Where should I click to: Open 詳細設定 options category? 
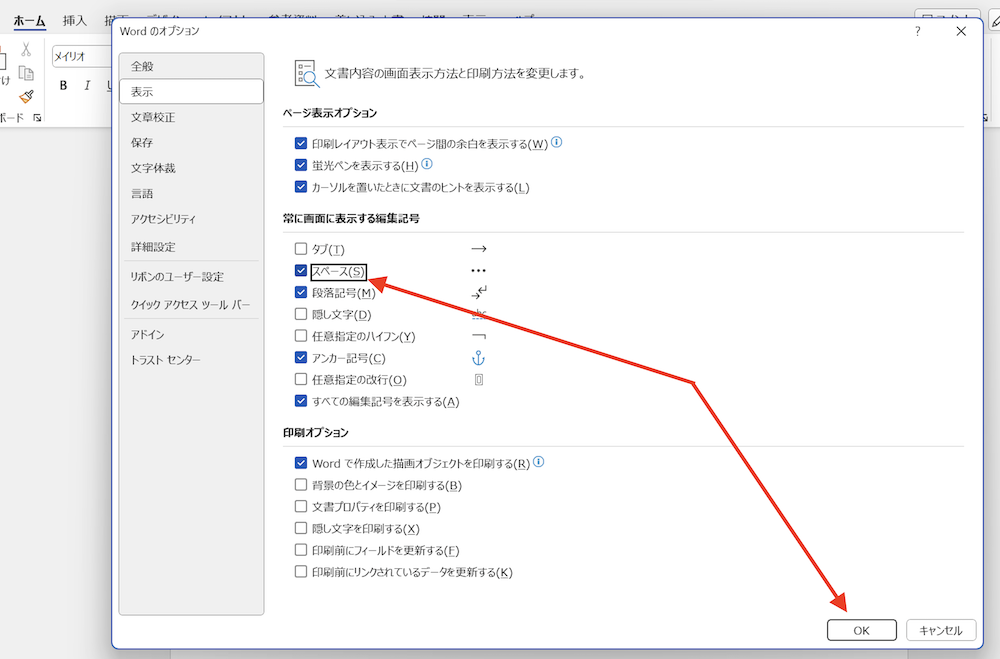coord(191,247)
